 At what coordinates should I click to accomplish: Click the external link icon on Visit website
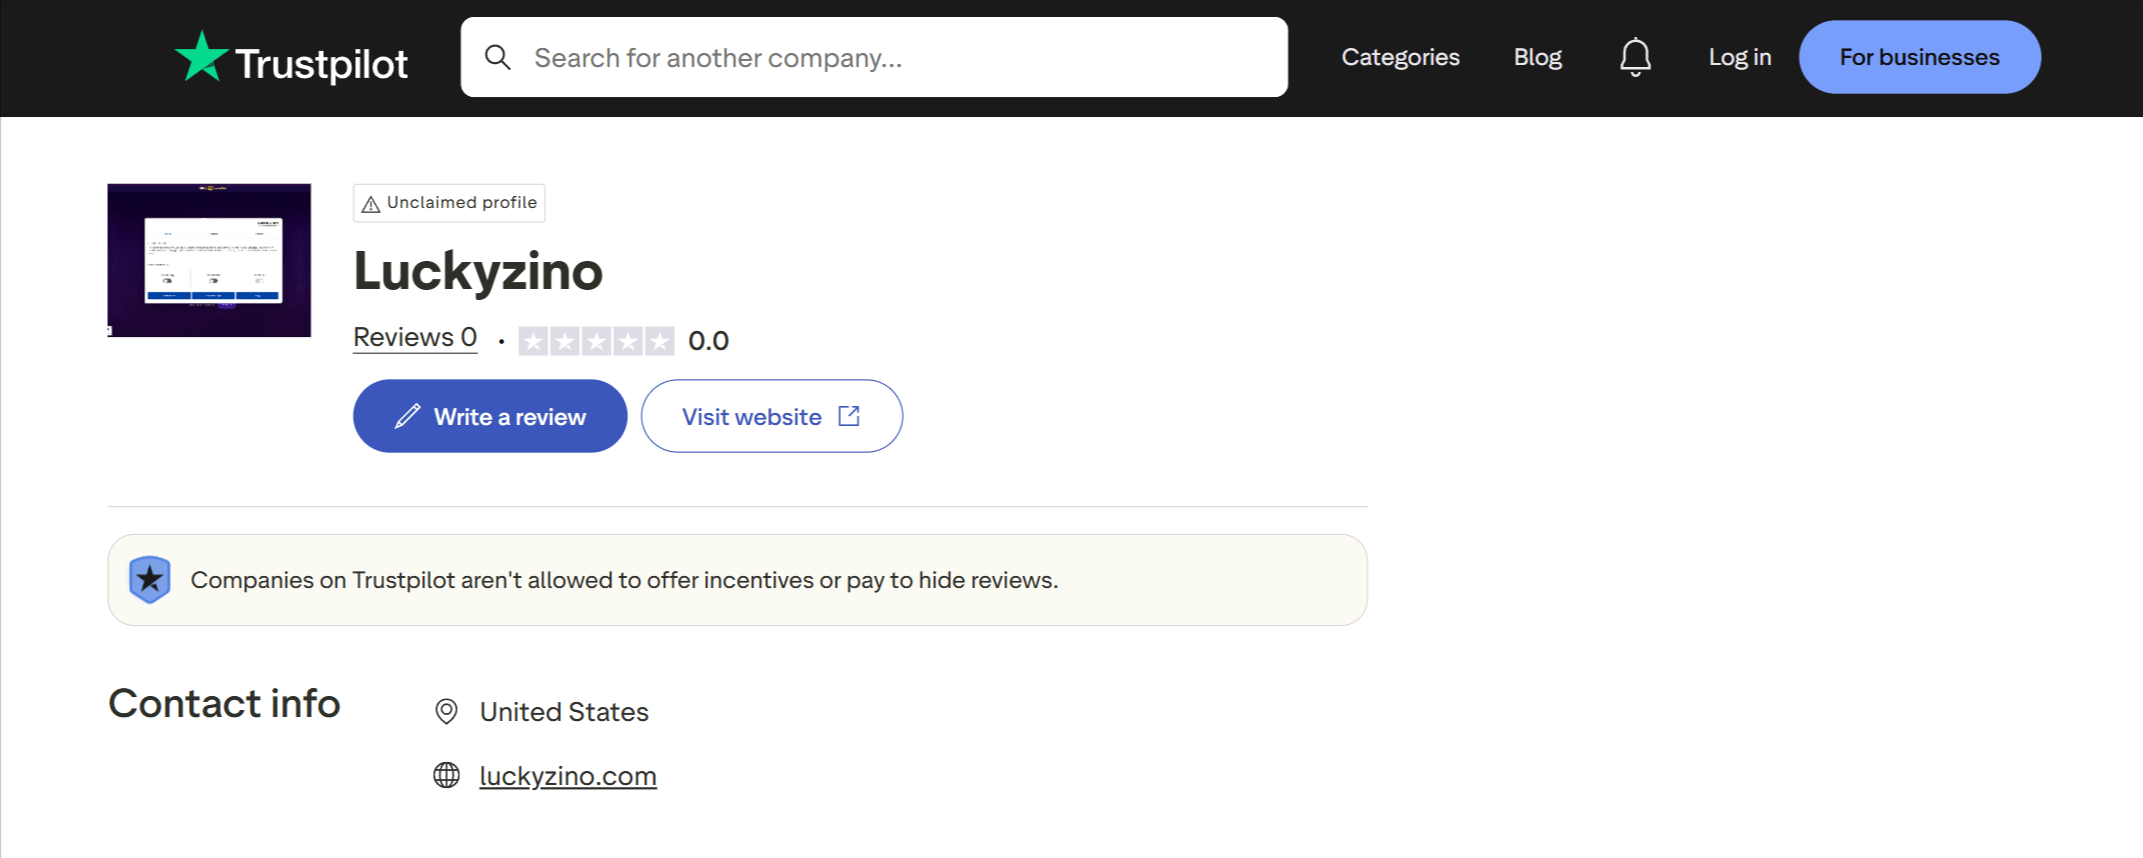[x=849, y=416]
